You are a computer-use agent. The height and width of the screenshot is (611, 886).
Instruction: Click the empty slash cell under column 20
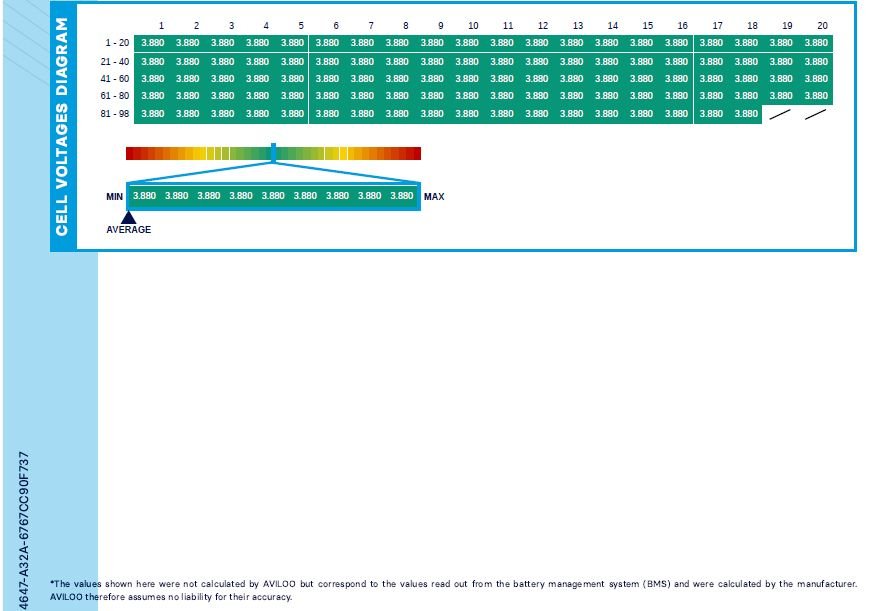(816, 114)
